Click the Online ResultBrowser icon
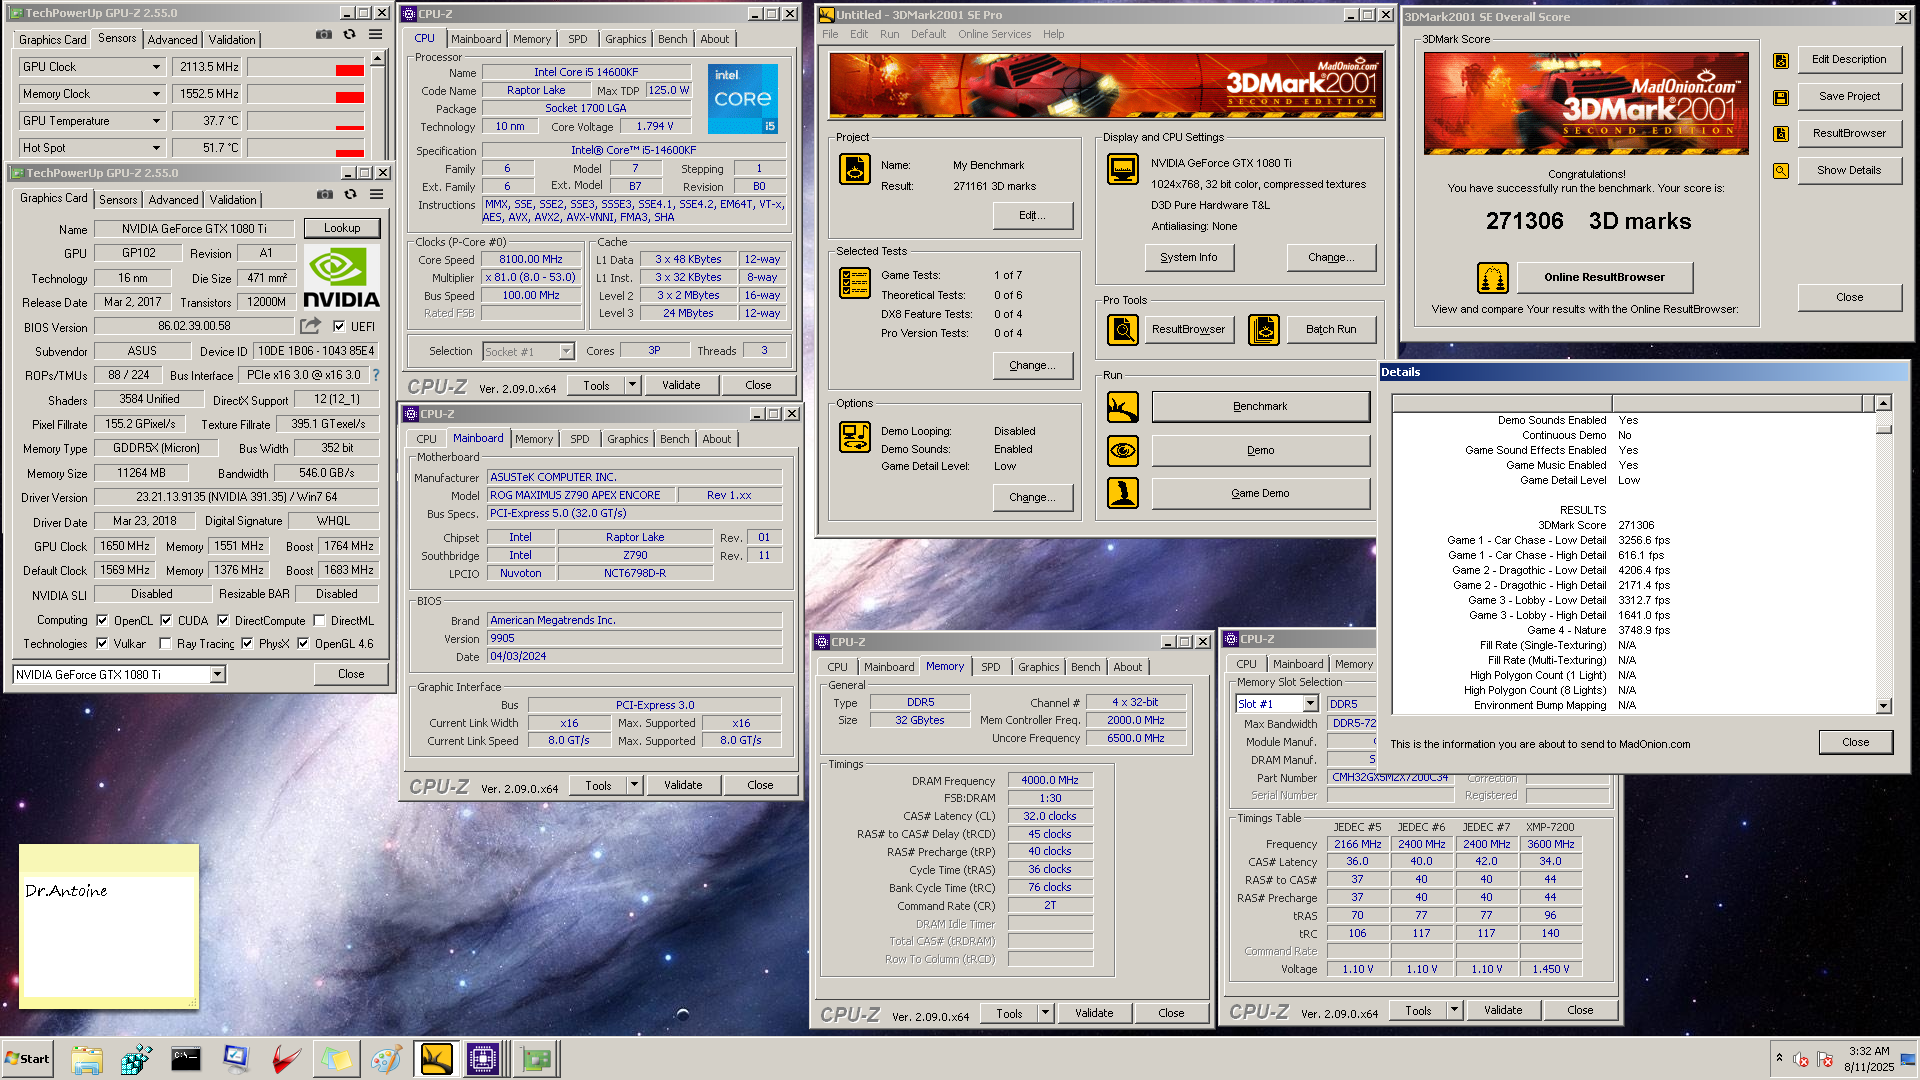 [1493, 277]
